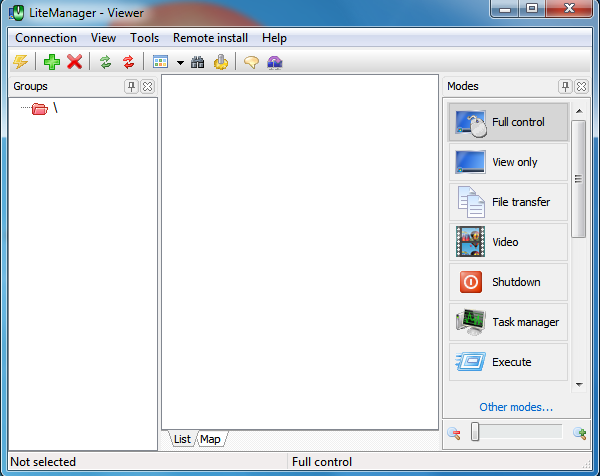Close the Modes panel
This screenshot has width=600, height=476.
pyautogui.click(x=581, y=86)
